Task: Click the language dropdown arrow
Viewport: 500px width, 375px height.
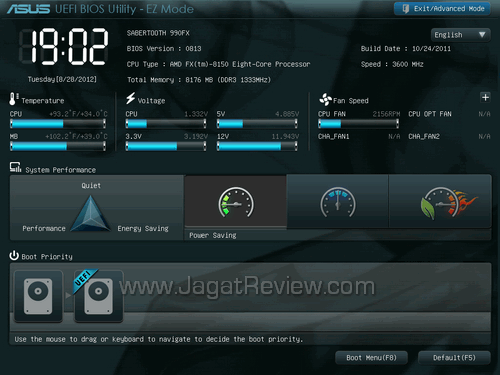Action: [x=482, y=35]
